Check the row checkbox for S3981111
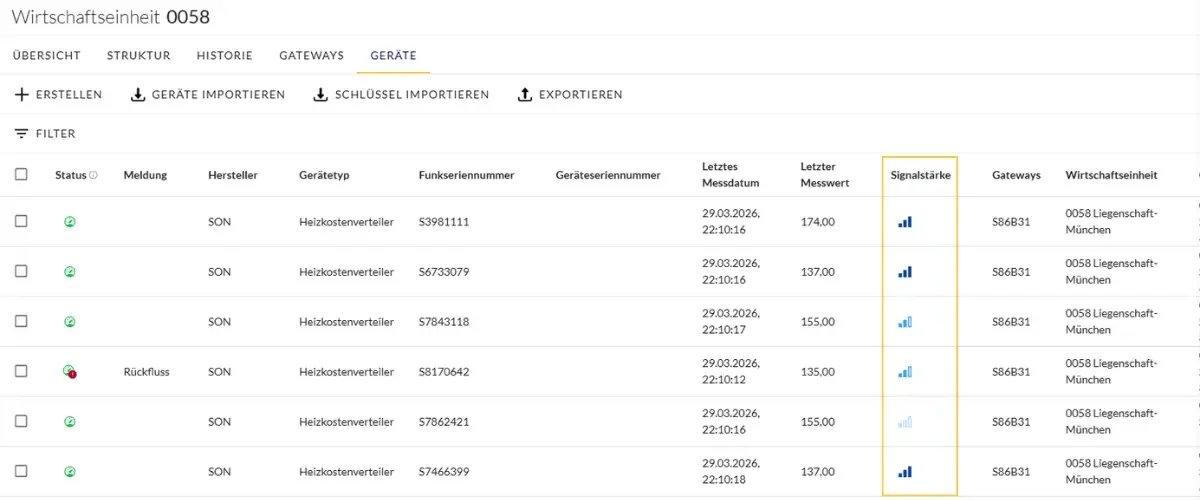The image size is (1200, 500). 21,221
